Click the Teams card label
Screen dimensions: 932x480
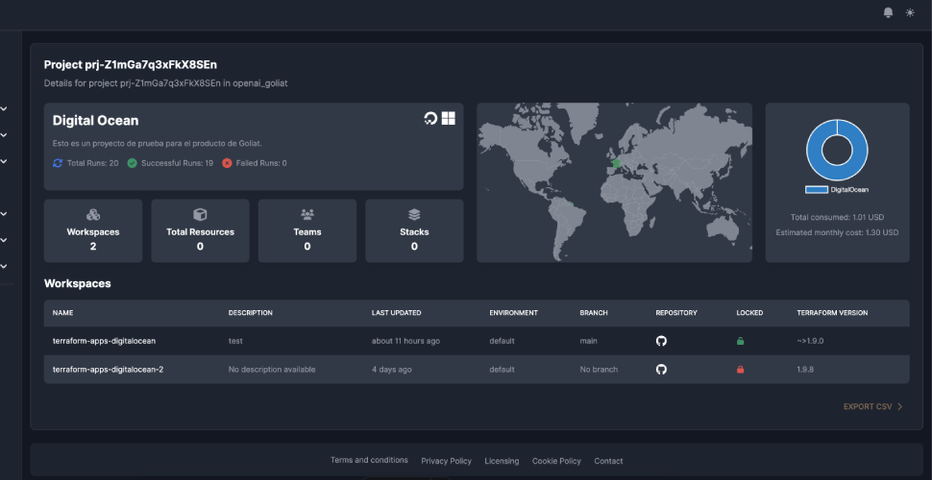coord(307,232)
